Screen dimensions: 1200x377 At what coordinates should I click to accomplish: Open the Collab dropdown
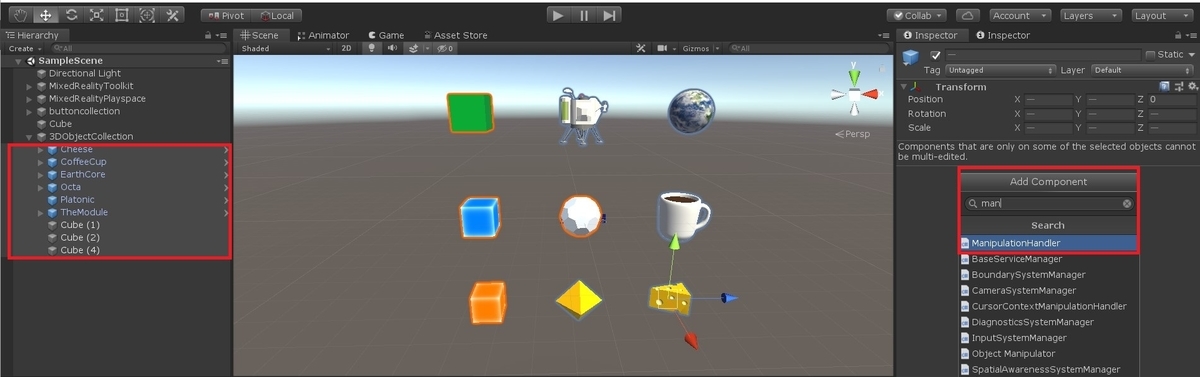tap(917, 16)
